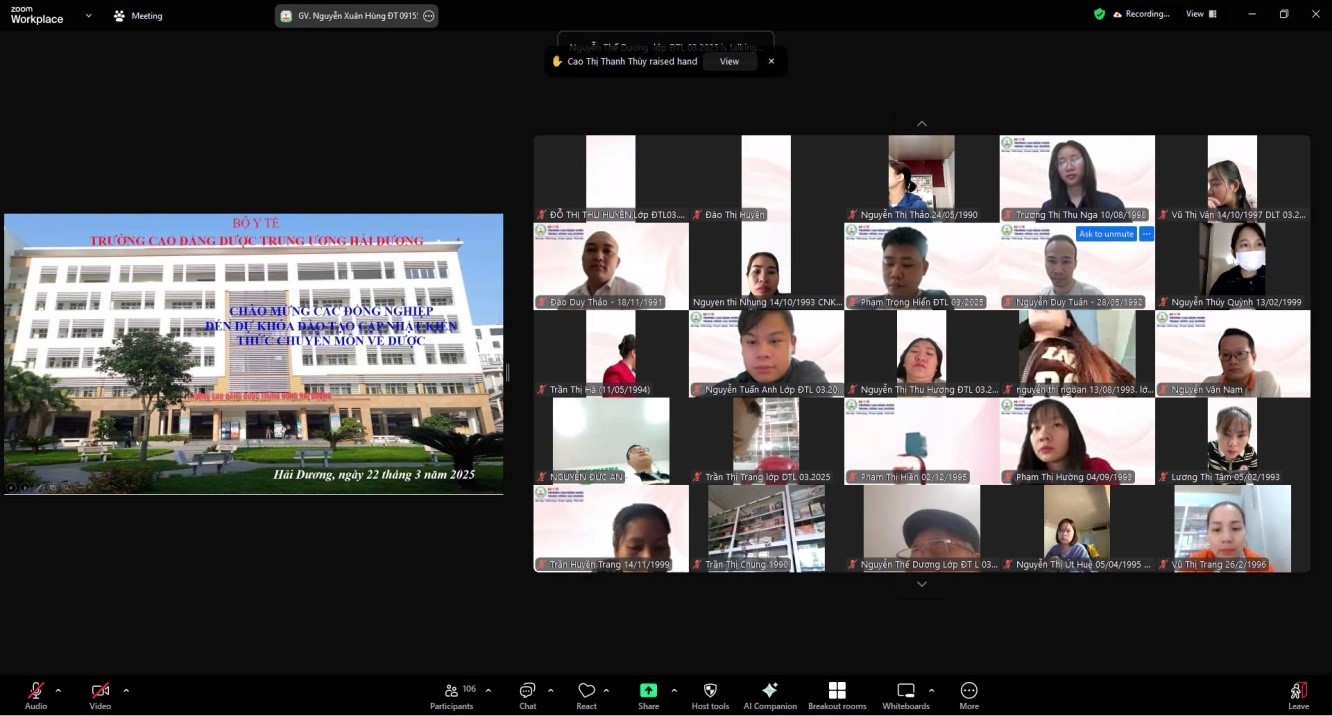
Task: Expand the Video options caret
Action: coord(126,690)
